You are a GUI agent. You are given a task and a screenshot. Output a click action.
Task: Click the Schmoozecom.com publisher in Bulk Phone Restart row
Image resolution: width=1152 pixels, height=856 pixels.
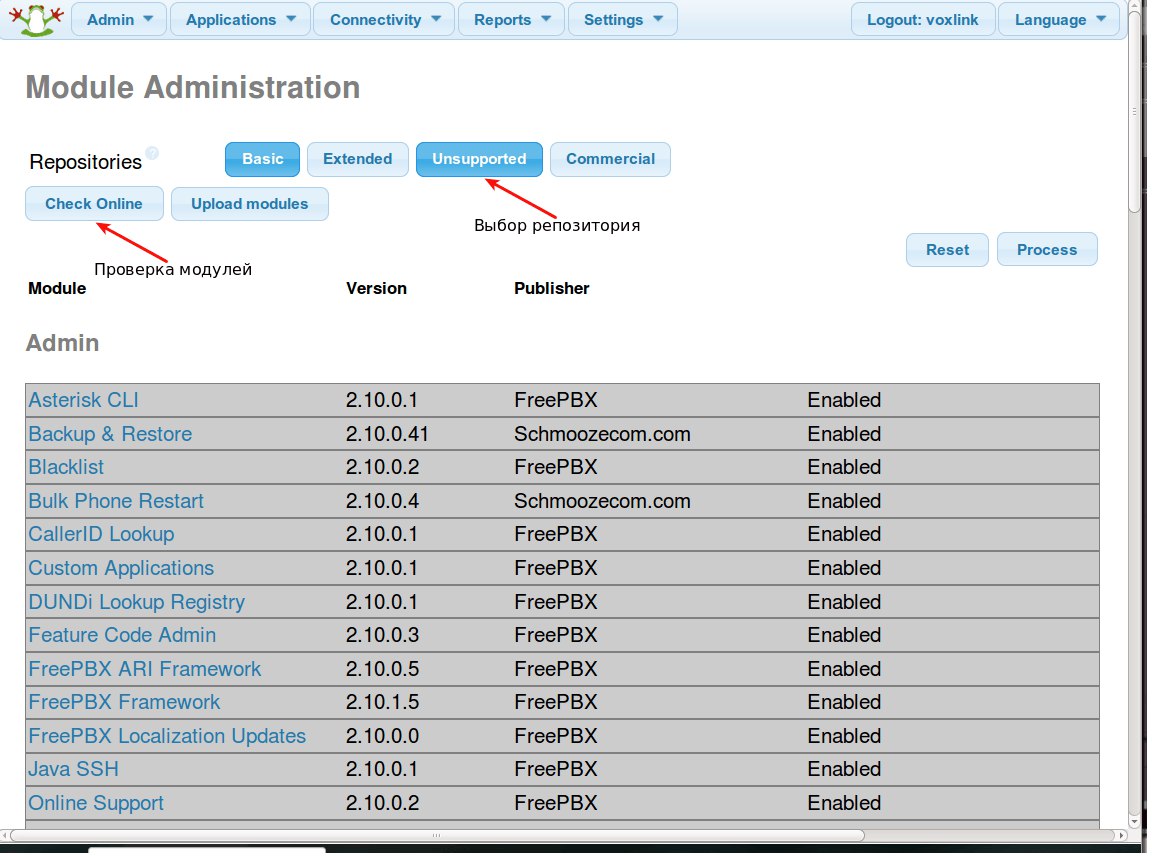point(602,501)
